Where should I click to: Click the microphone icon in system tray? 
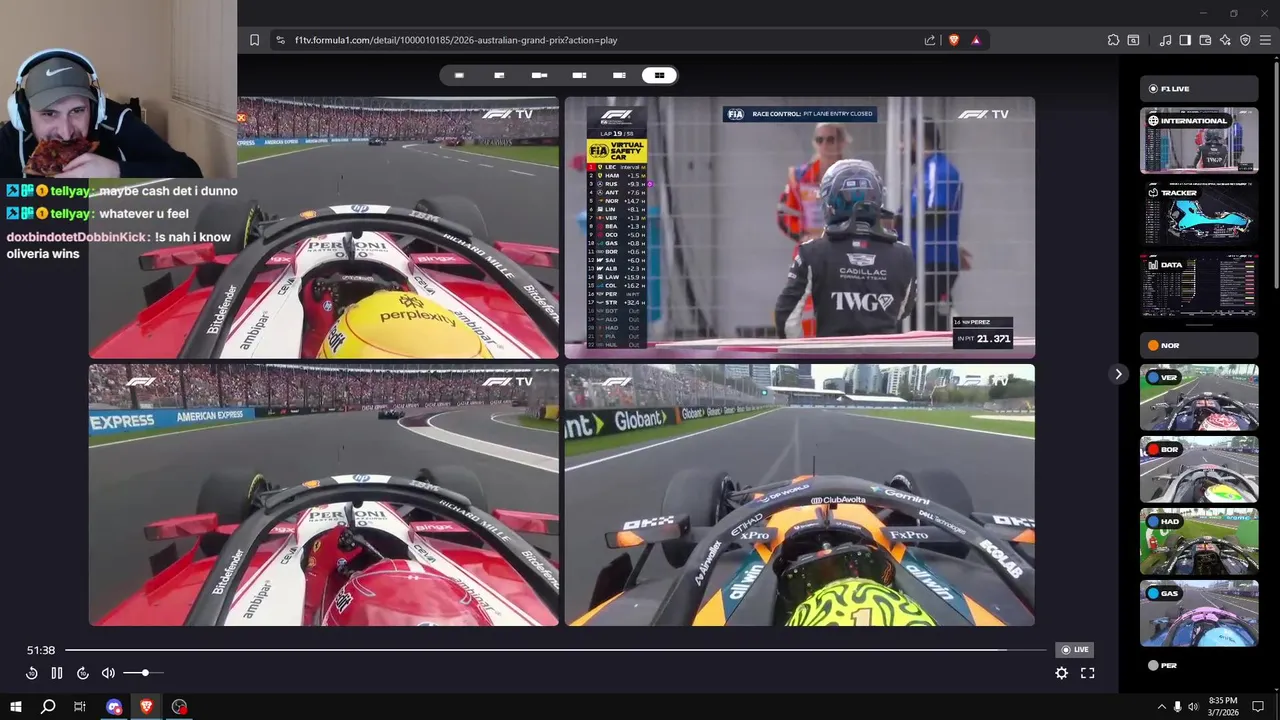click(x=1177, y=706)
